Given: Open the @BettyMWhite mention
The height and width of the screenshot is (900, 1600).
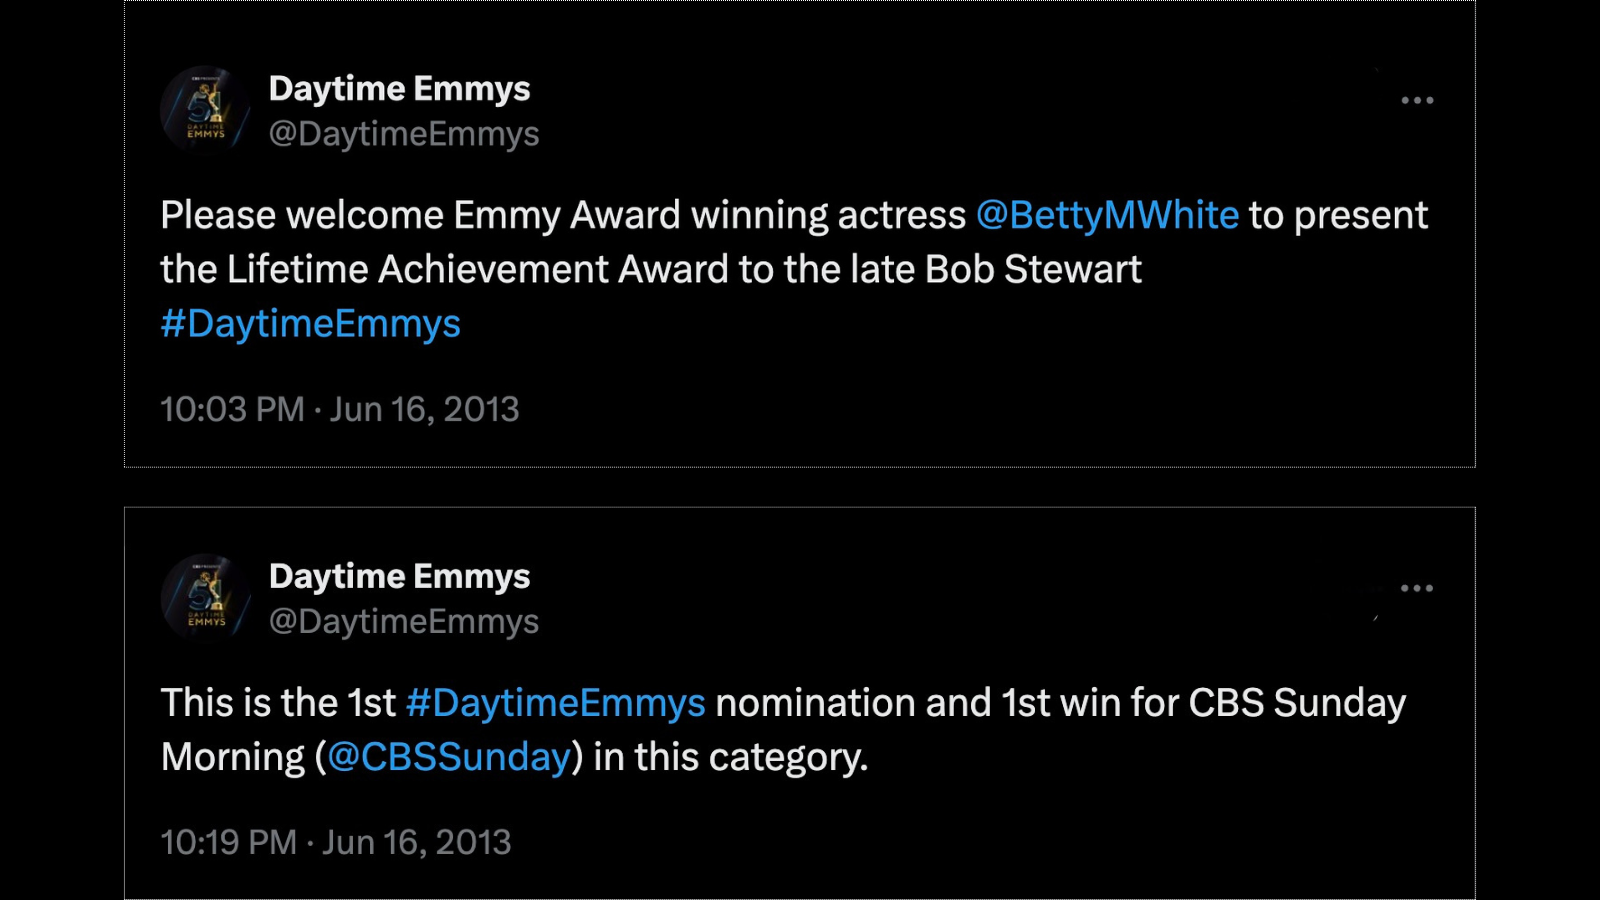Looking at the screenshot, I should click(1107, 216).
